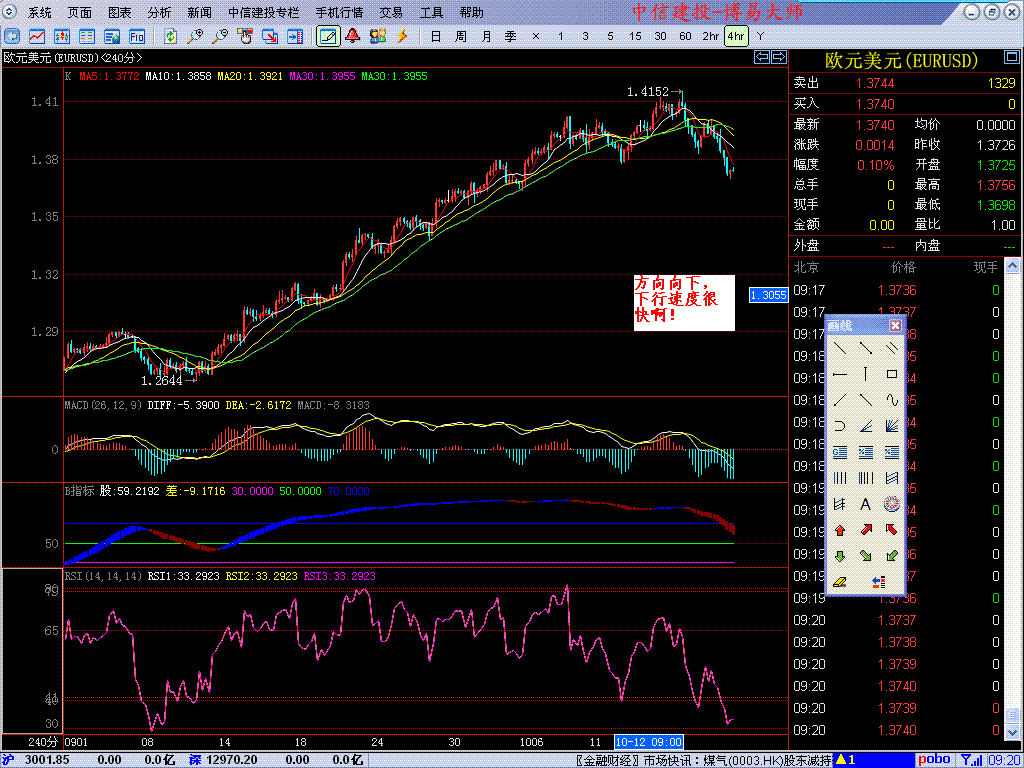Image resolution: width=1024 pixels, height=768 pixels.
Task: Switch to the 日 daily period
Action: (x=436, y=36)
